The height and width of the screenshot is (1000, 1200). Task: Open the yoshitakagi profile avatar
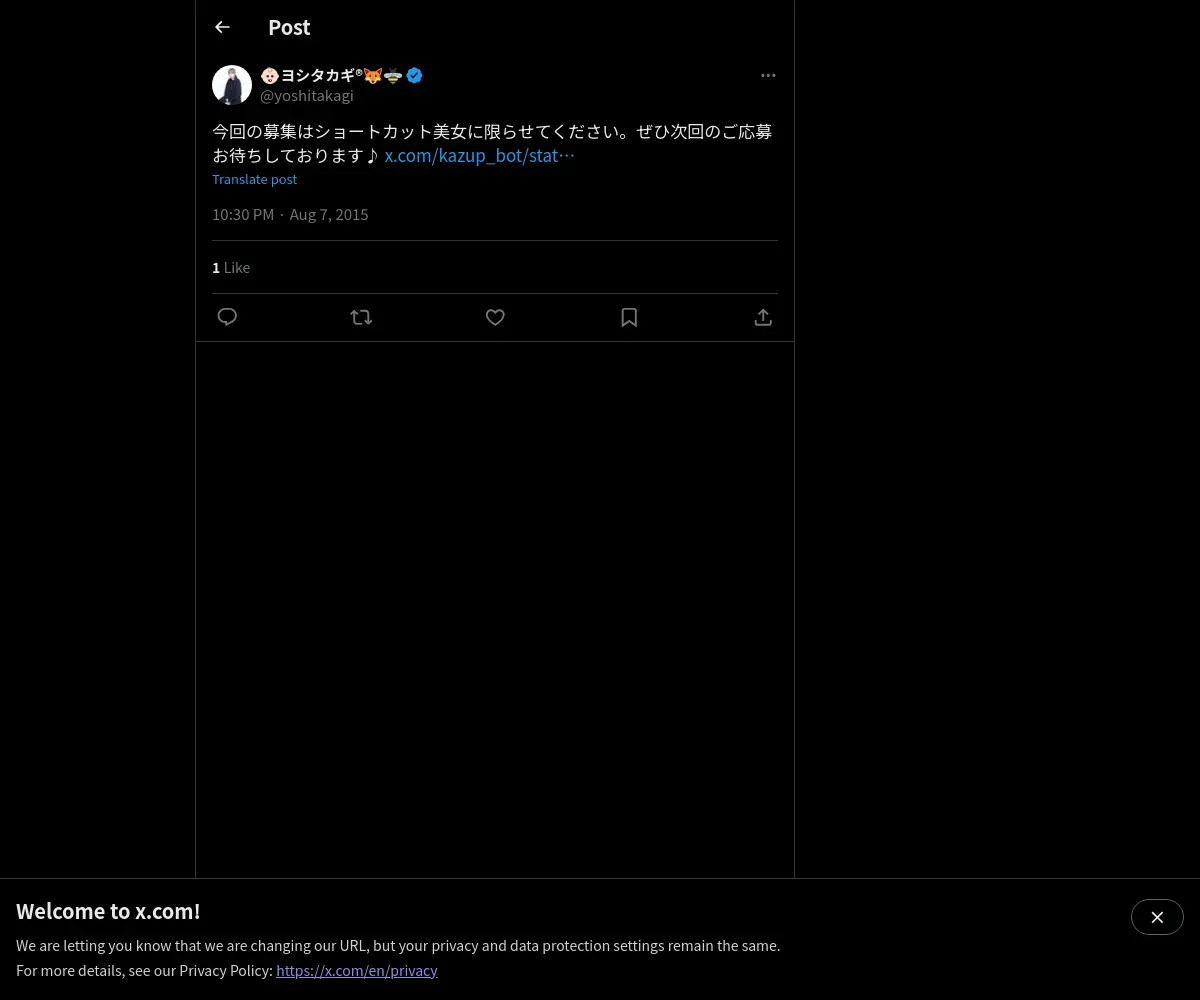232,85
